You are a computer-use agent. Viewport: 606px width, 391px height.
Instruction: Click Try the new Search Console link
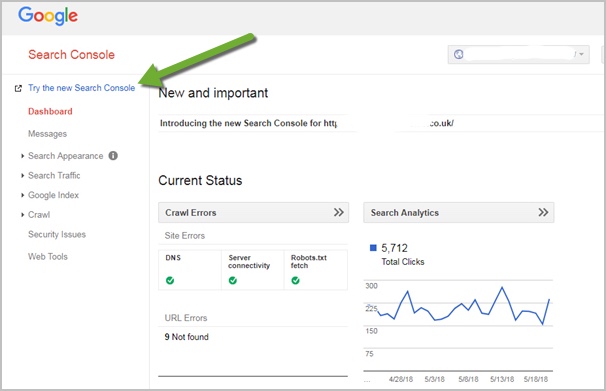pyautogui.click(x=82, y=88)
